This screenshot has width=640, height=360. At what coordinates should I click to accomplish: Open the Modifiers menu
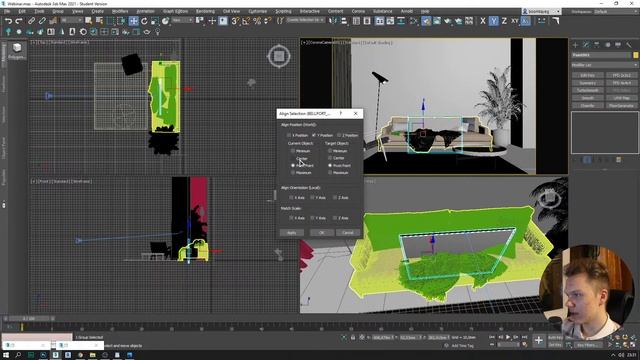[x=120, y=11]
